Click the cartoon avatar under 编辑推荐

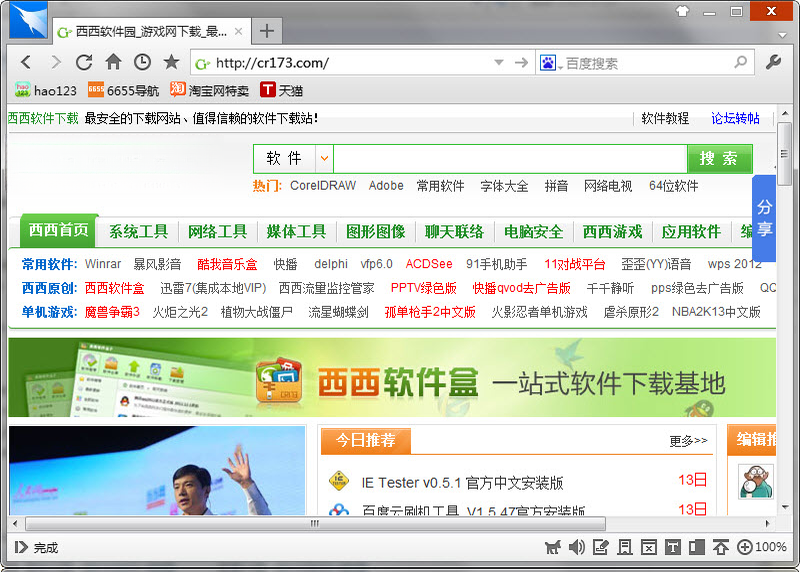pos(756,481)
